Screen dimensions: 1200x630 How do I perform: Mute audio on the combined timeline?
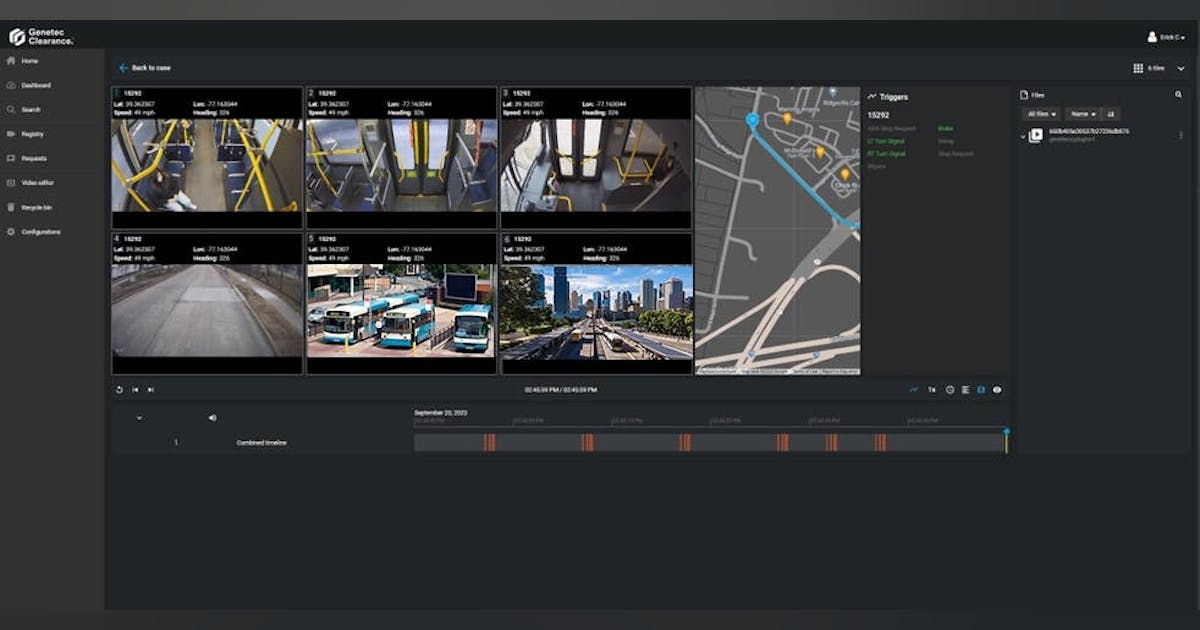tap(210, 417)
